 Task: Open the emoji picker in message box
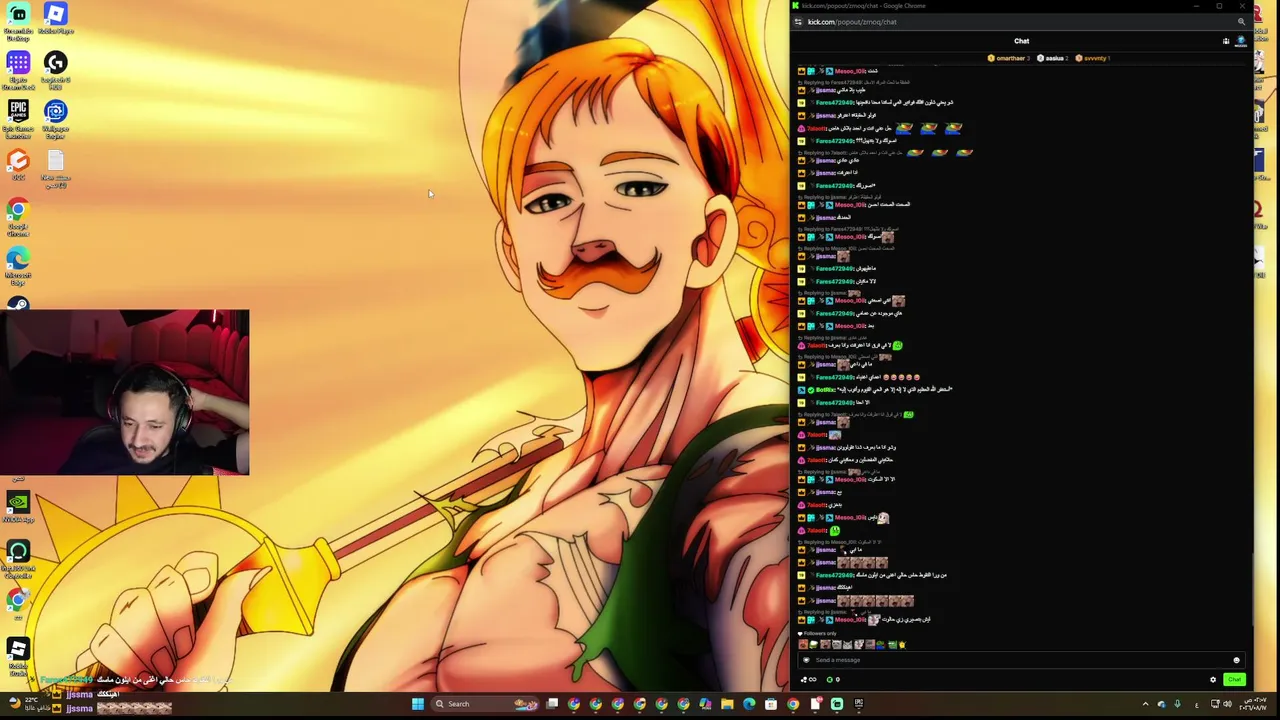coord(1236,660)
